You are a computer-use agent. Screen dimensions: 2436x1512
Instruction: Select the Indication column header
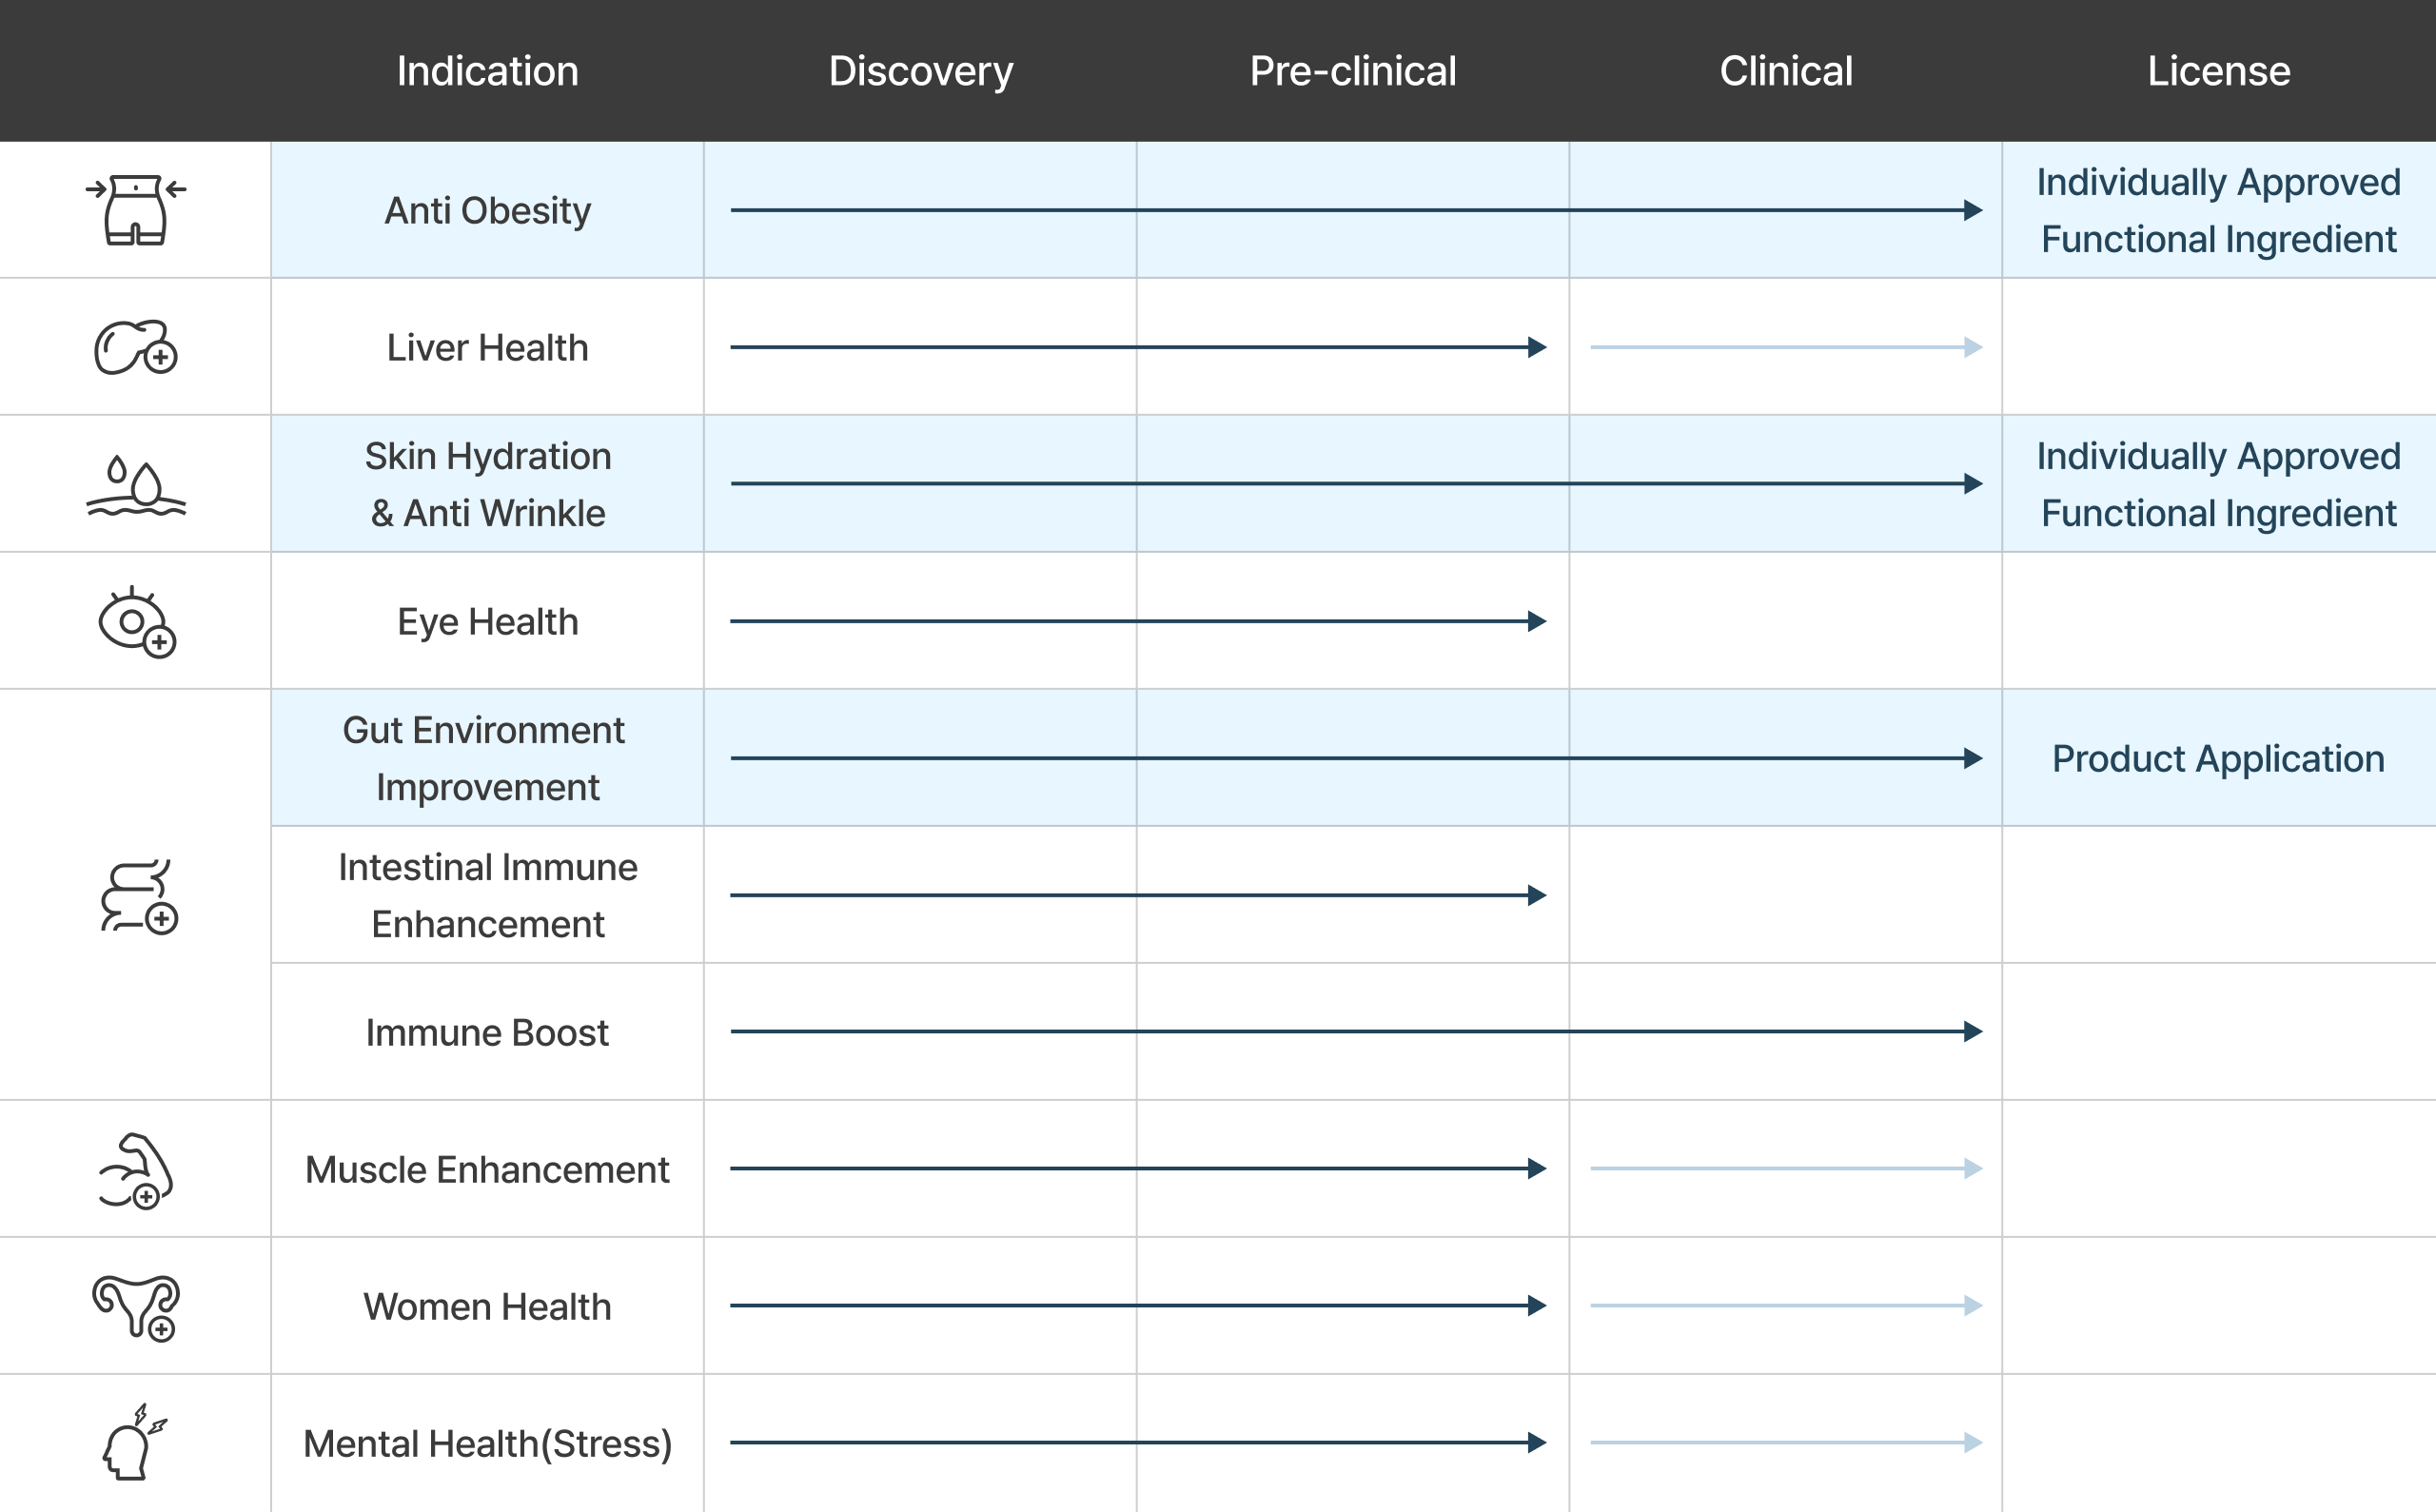coord(487,71)
